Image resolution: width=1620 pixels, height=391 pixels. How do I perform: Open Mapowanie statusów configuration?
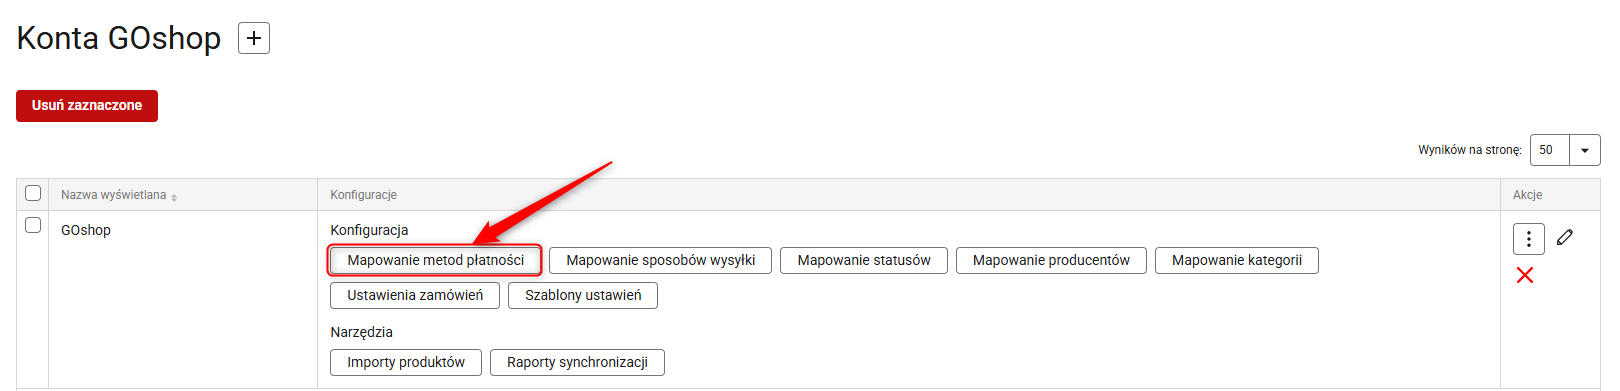864,260
